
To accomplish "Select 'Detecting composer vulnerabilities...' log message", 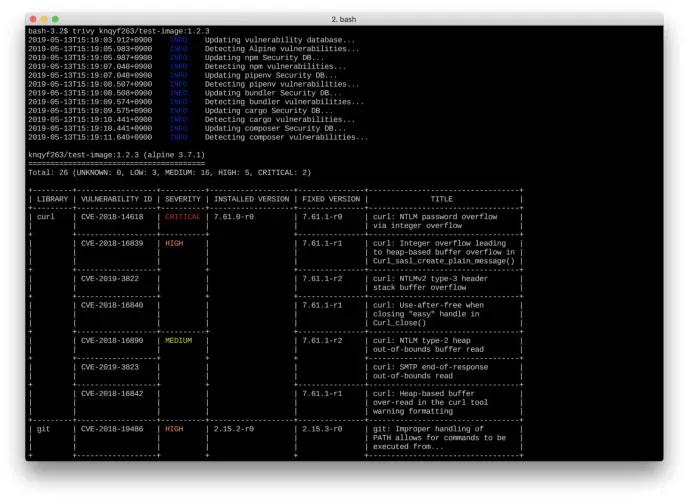I will pos(286,137).
